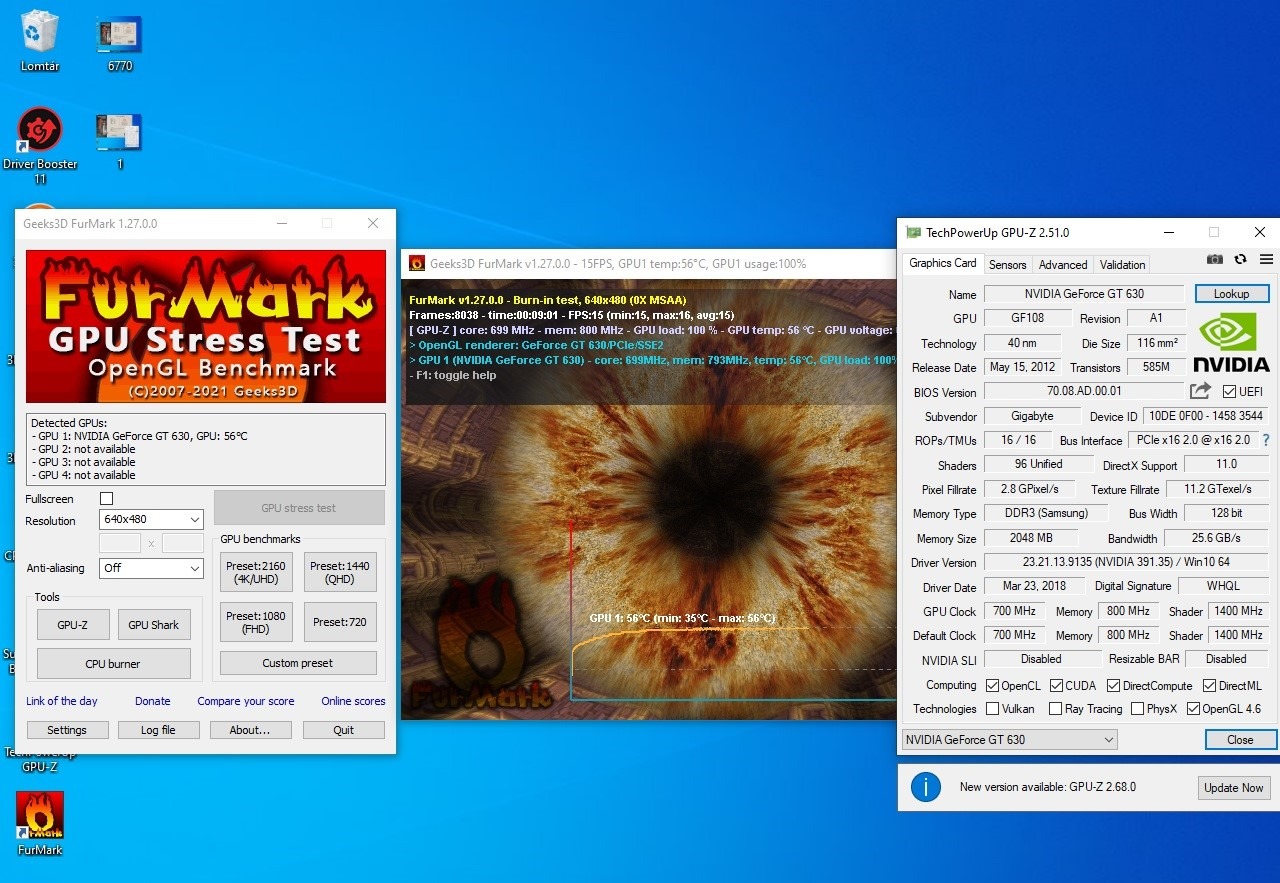Click the FurMark GPU Stress Test banner

[206, 326]
